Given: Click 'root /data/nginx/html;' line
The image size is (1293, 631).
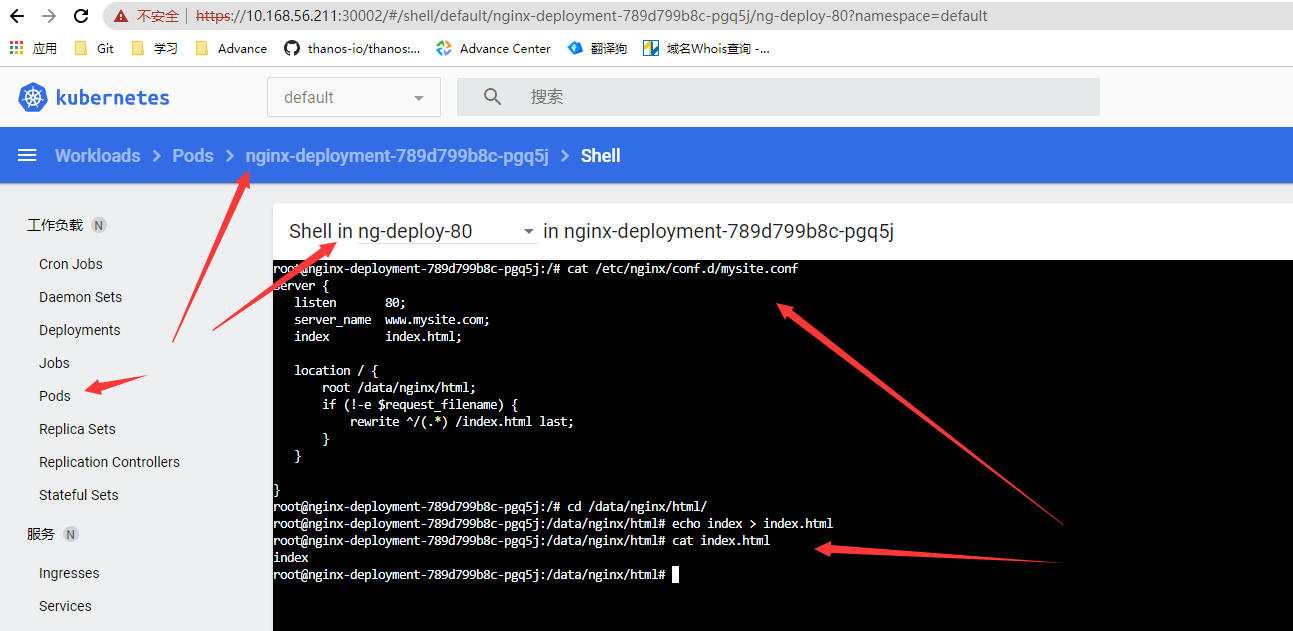Looking at the screenshot, I should [x=399, y=388].
